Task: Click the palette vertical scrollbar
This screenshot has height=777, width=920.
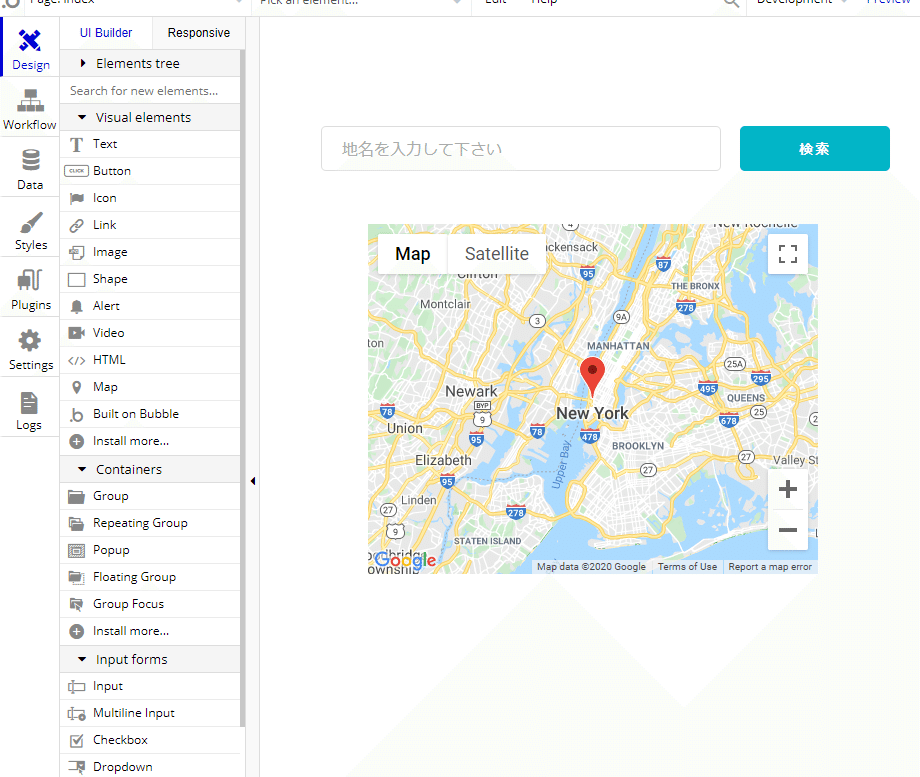Action: click(242, 387)
